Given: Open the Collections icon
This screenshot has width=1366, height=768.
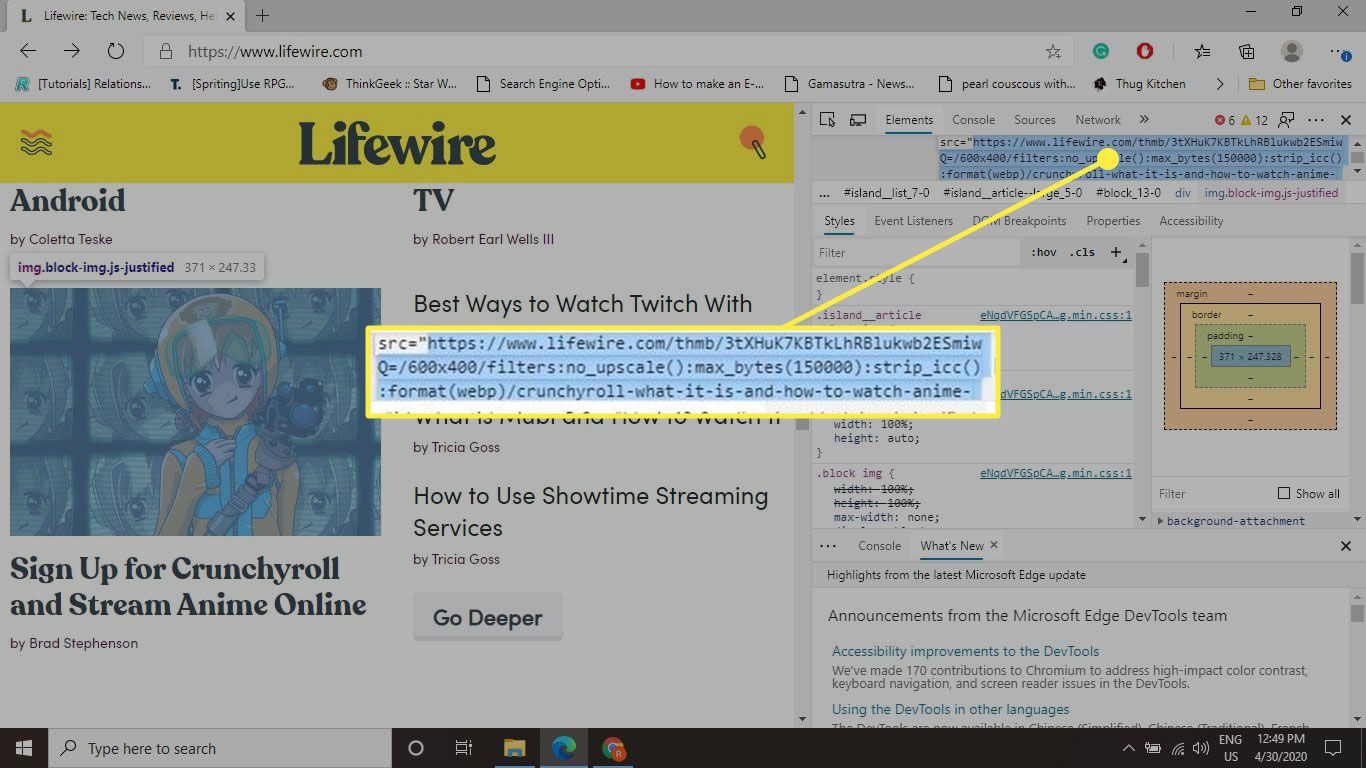Looking at the screenshot, I should tap(1247, 51).
